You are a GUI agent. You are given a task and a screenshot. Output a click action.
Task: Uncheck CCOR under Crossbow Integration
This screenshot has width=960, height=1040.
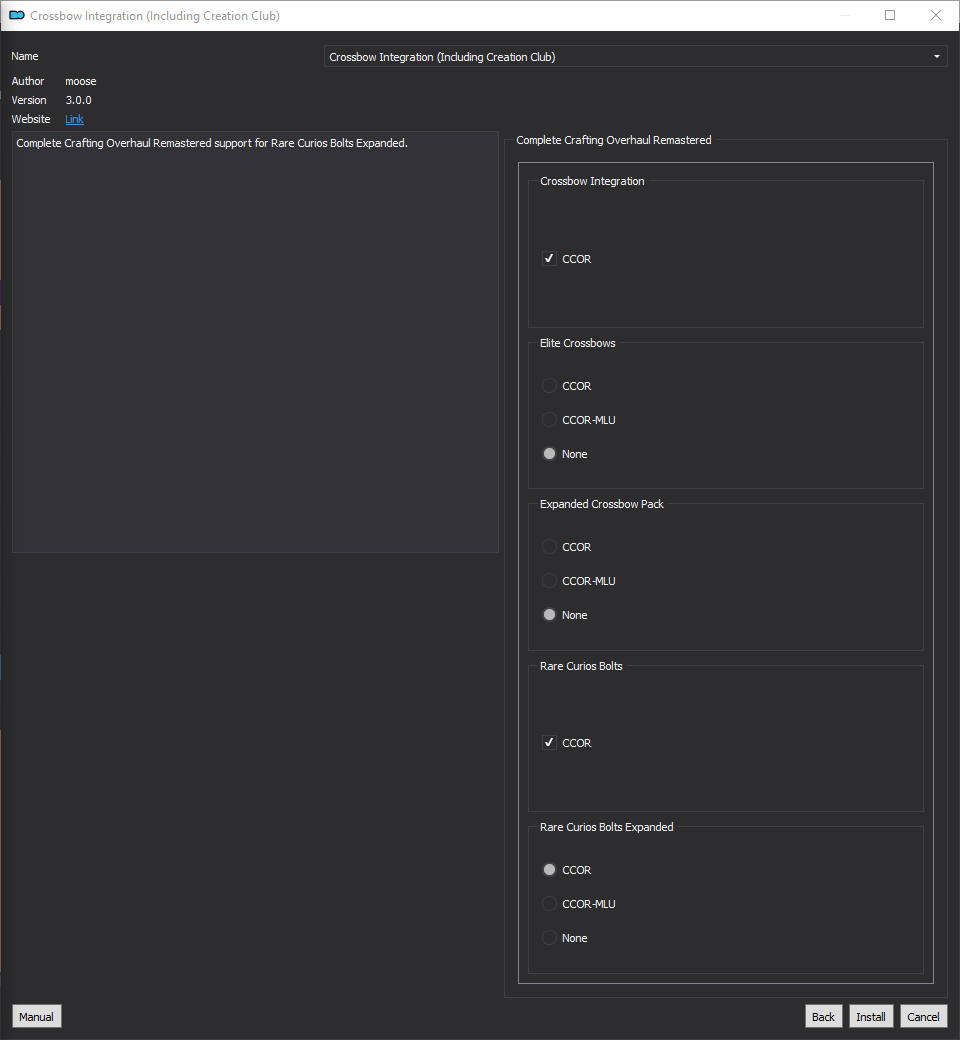click(x=549, y=259)
